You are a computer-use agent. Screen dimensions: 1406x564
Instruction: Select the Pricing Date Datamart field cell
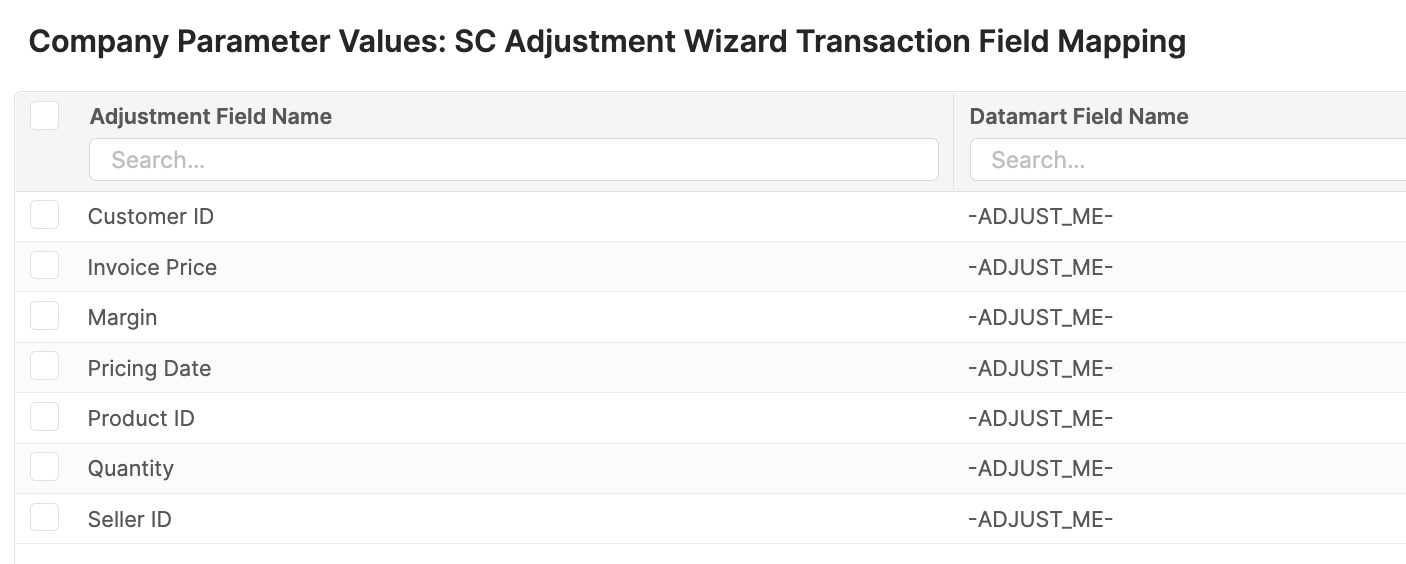tap(1041, 368)
